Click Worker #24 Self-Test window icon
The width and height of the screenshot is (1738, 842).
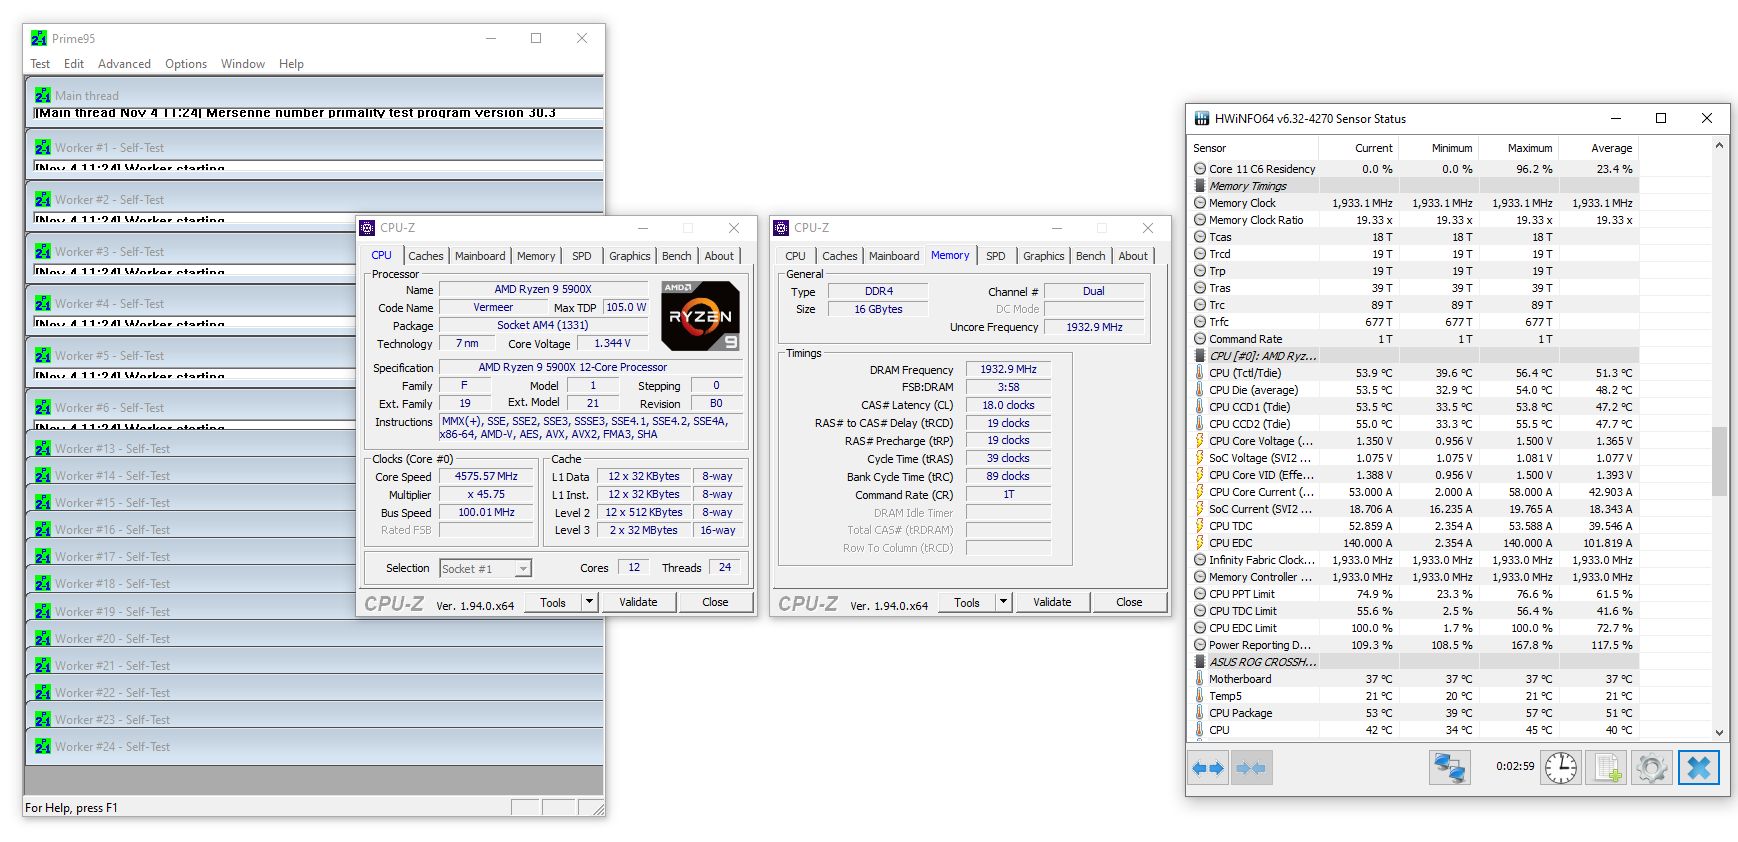tap(42, 746)
